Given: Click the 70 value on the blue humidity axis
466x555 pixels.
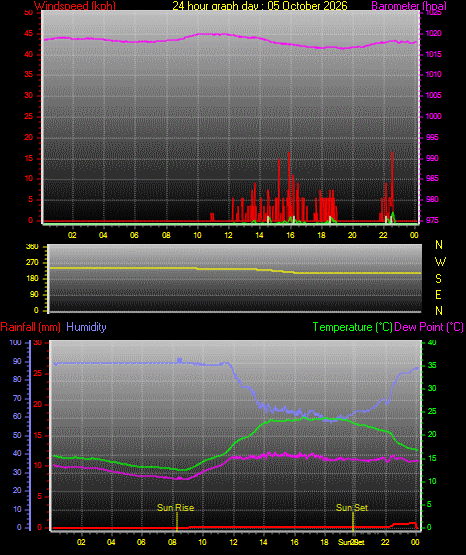Looking at the screenshot, I should pos(17,398).
